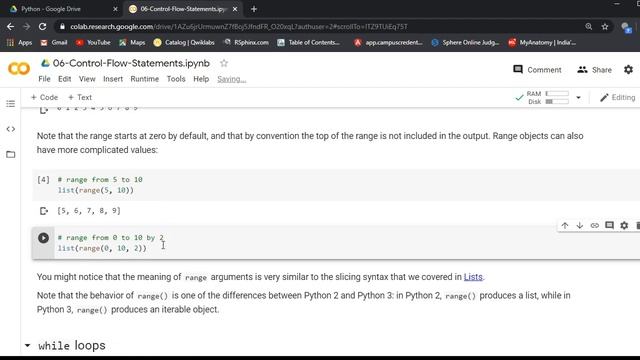The image size is (640, 360).
Task: Open the Files sidebar panel
Action: coord(11,154)
